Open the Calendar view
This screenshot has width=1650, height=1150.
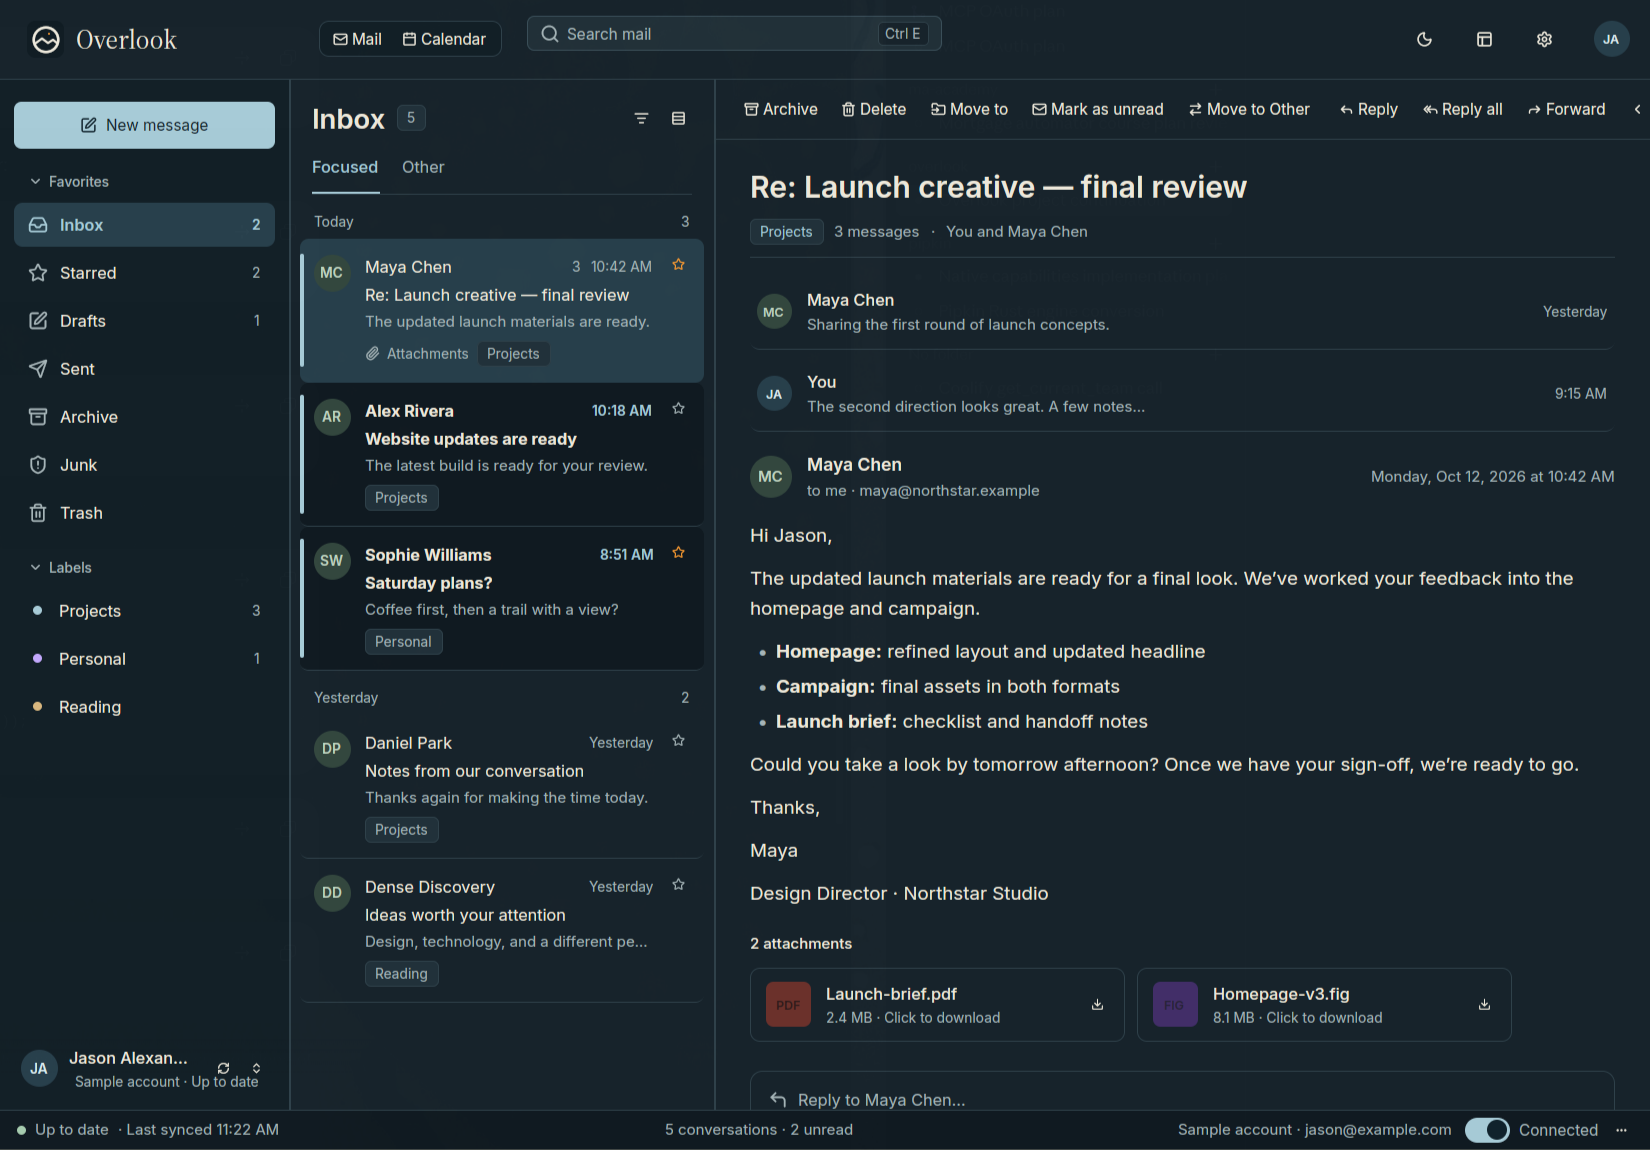coord(444,39)
